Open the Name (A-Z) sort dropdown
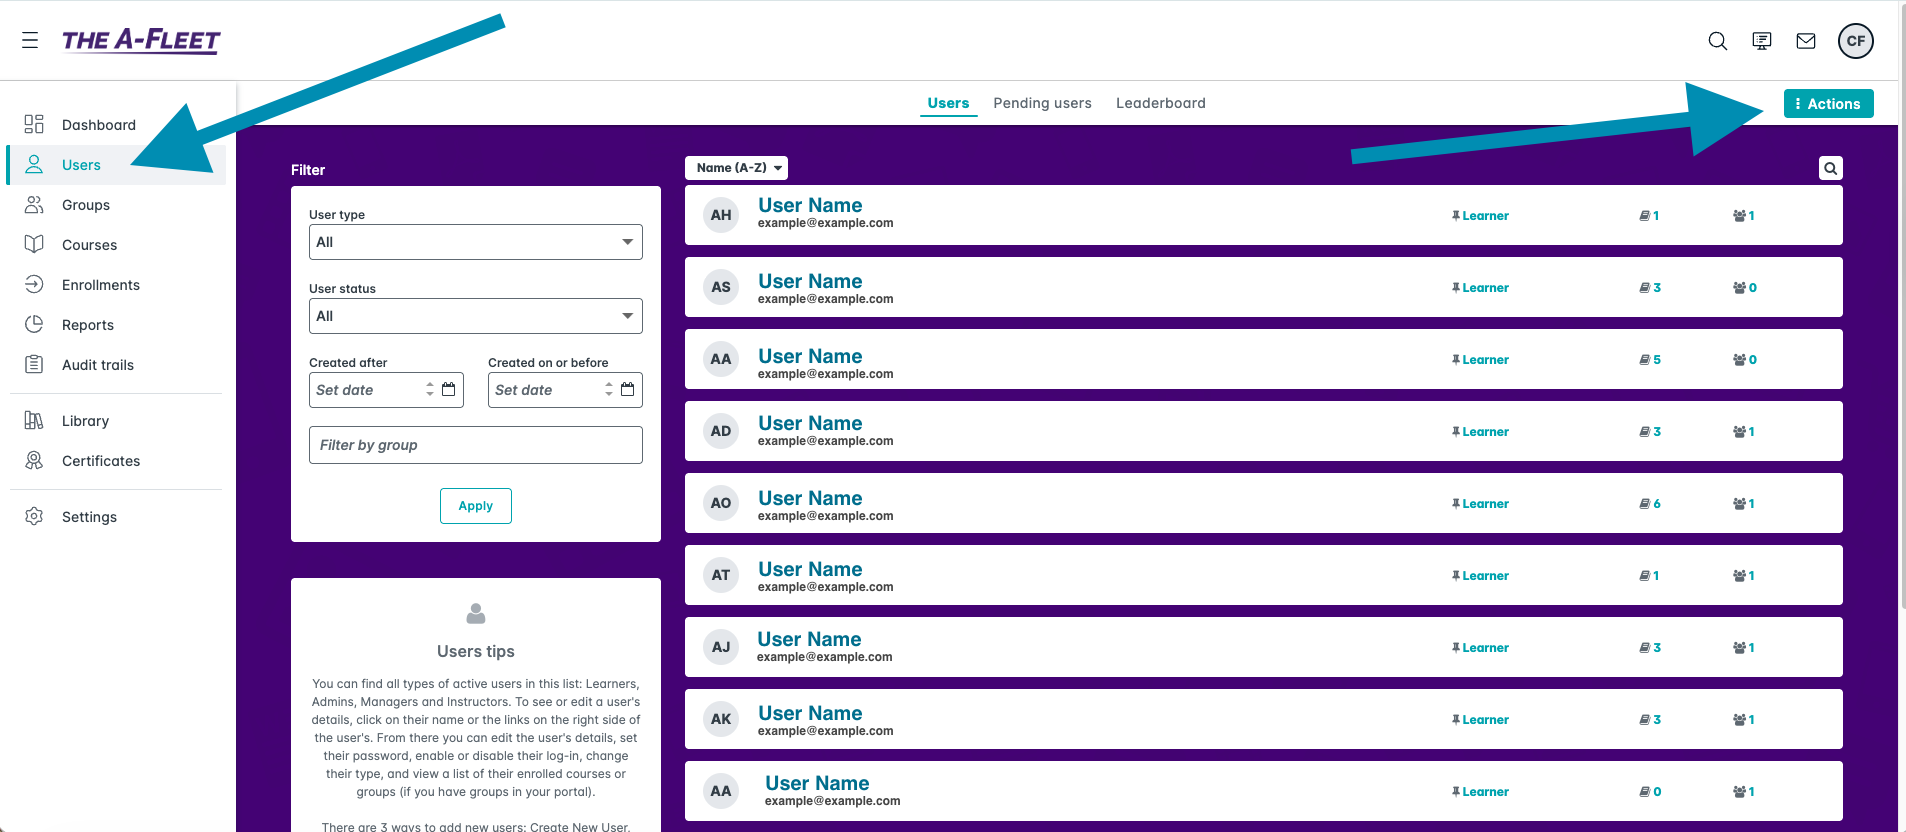1906x832 pixels. click(736, 168)
